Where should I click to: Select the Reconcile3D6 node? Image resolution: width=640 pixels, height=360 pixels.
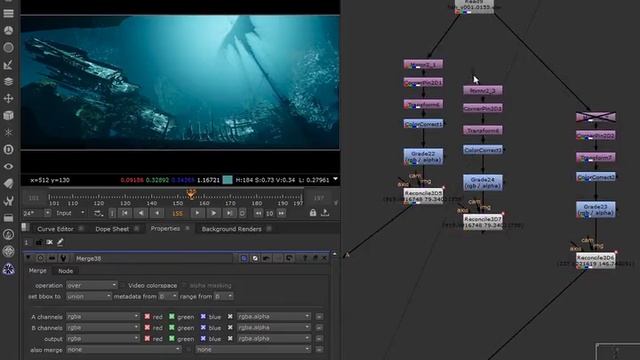click(596, 261)
